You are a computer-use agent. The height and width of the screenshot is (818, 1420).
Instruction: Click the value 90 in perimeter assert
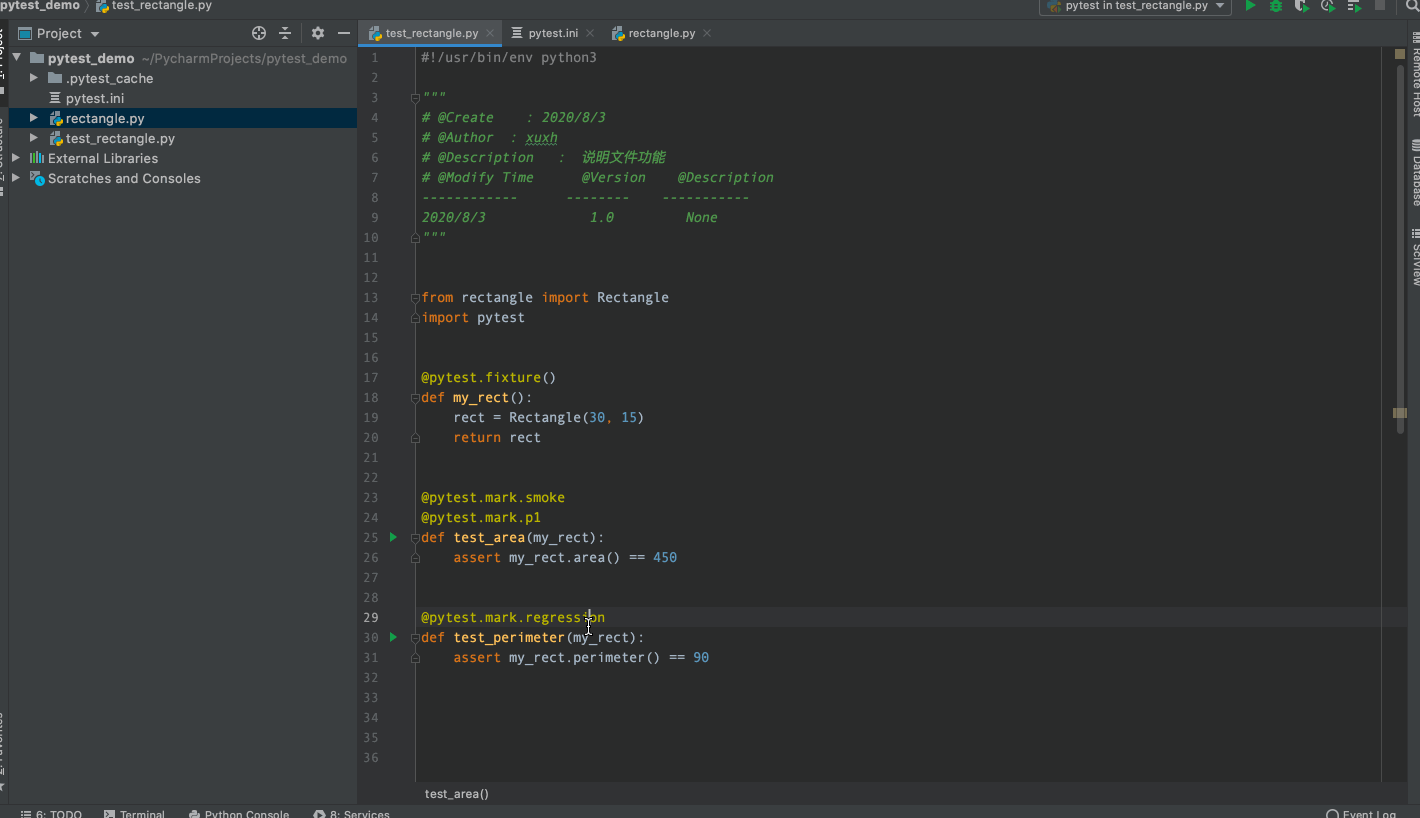pyautogui.click(x=701, y=657)
